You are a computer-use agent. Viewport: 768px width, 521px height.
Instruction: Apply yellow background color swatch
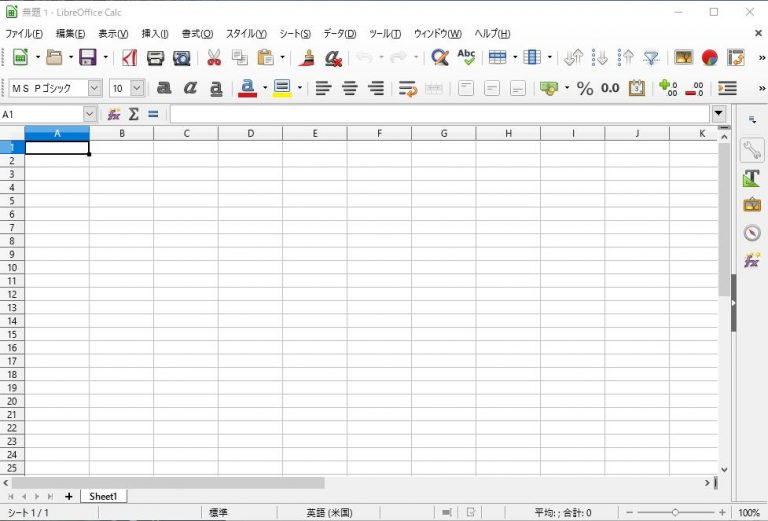pos(282,89)
